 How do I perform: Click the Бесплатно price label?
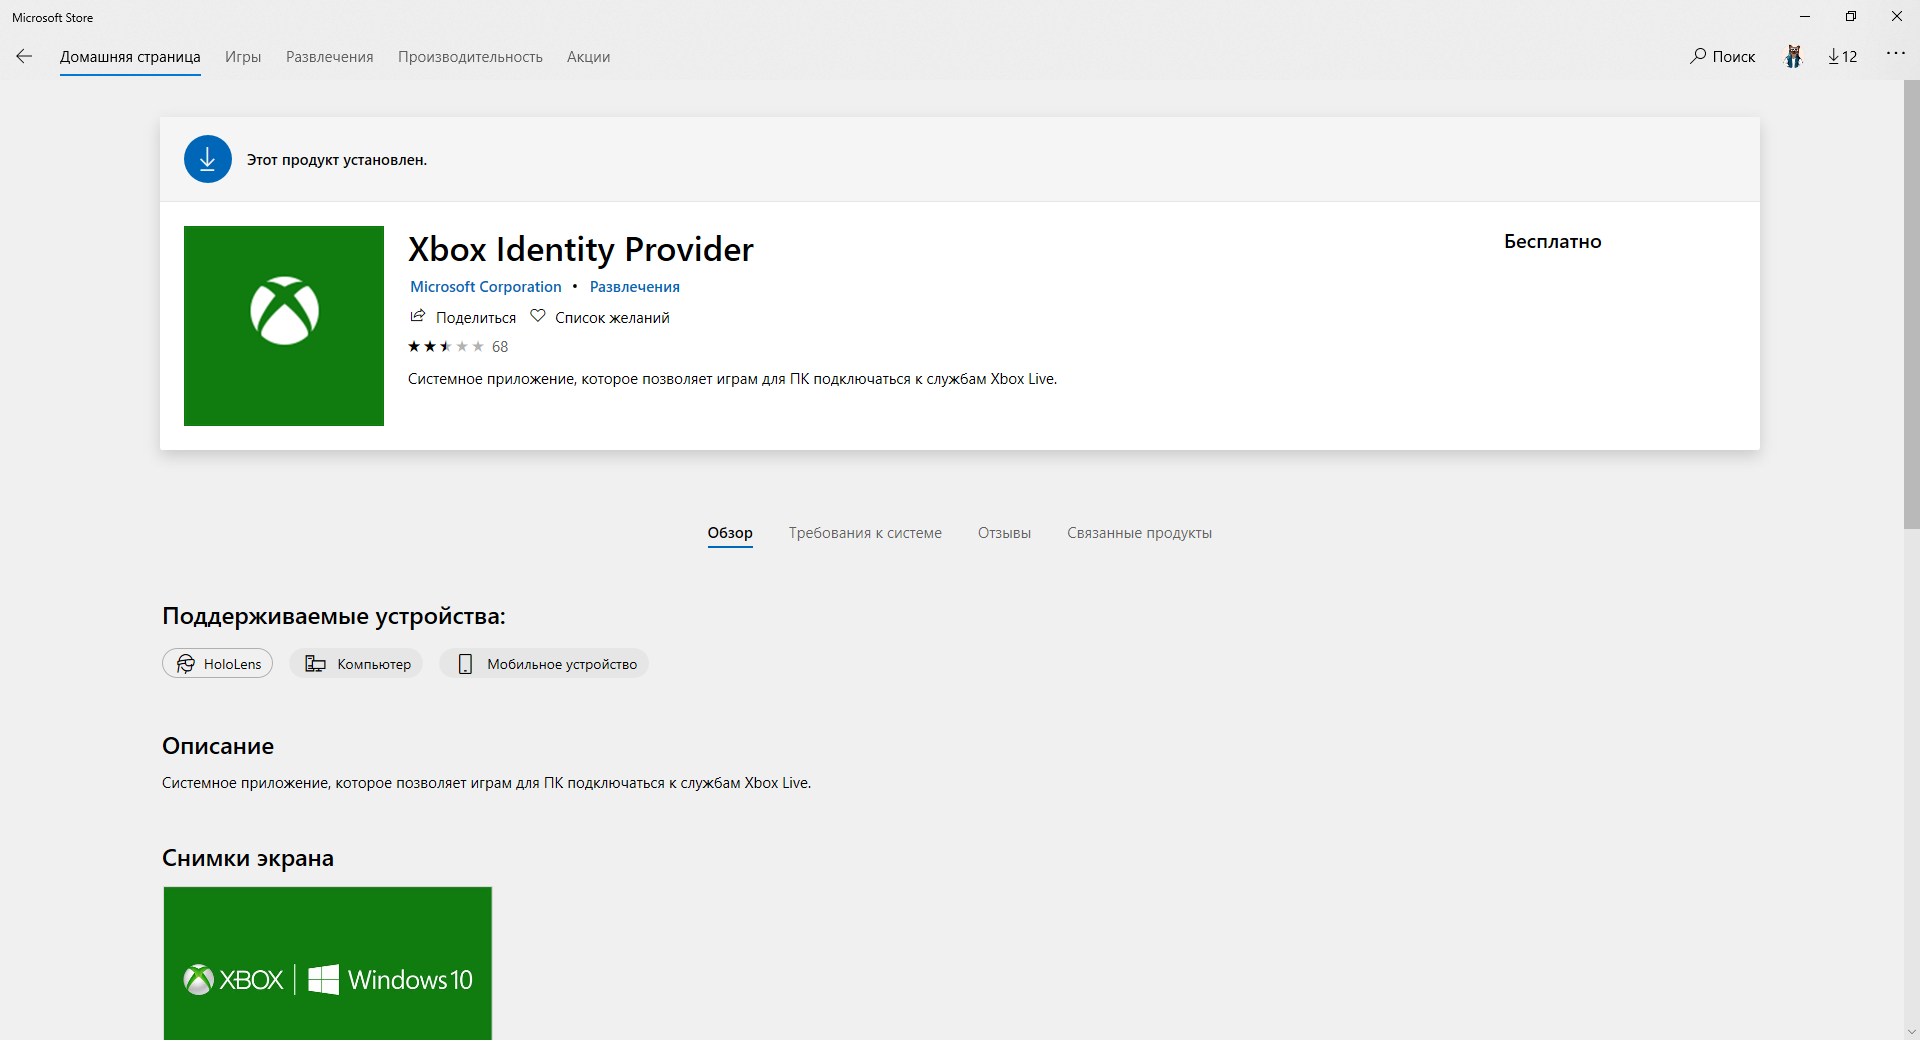(1553, 241)
